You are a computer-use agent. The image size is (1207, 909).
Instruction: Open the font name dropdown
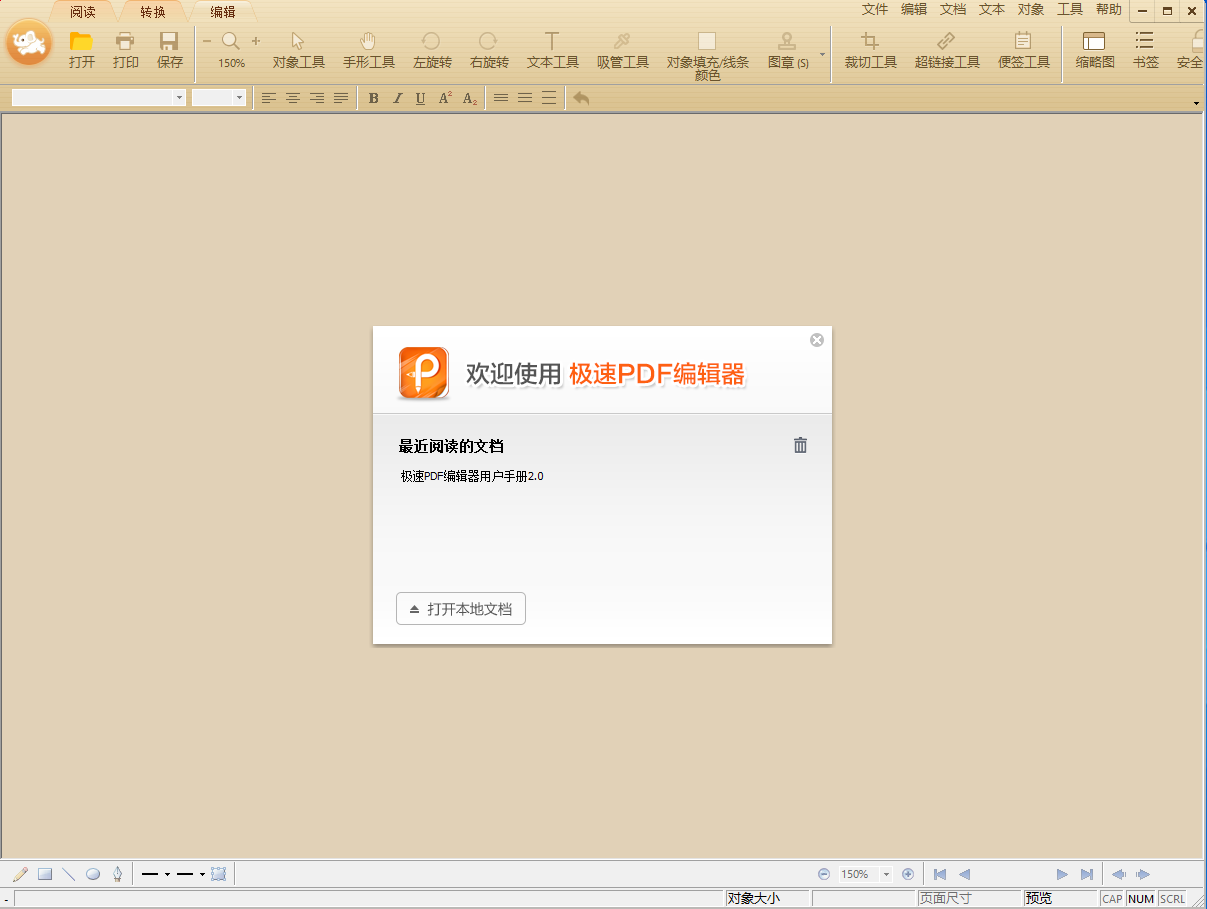(x=180, y=98)
